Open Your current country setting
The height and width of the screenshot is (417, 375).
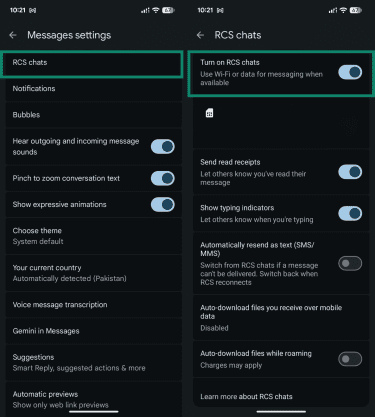(x=94, y=273)
